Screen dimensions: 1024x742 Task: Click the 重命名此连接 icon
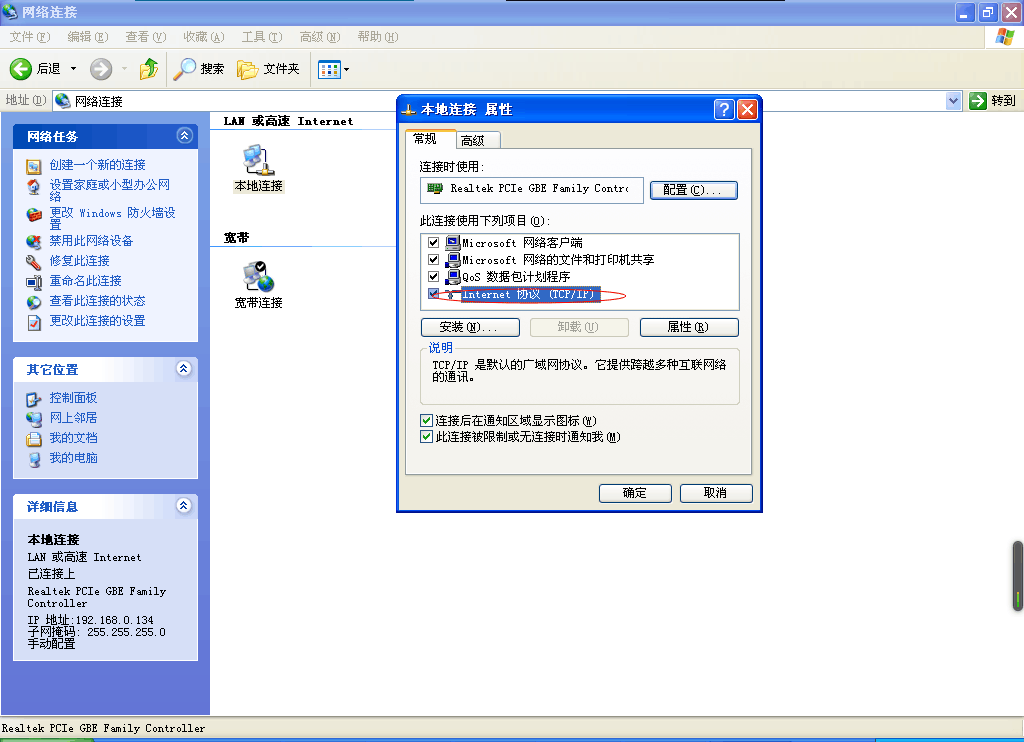[x=33, y=282]
